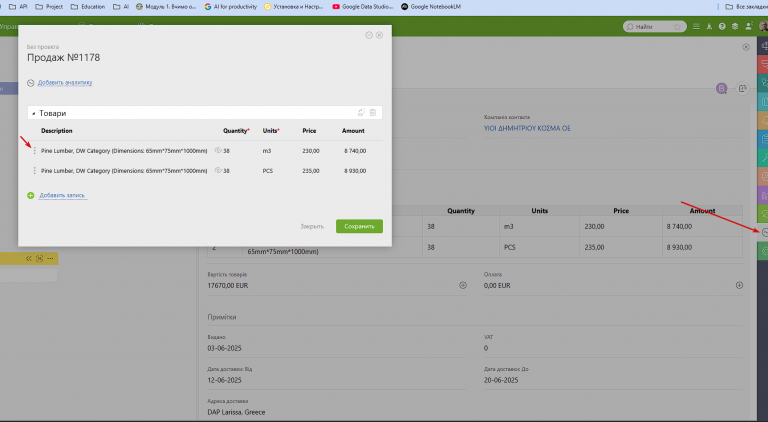Select the m3 unit cell in the dialog
The height and width of the screenshot is (422, 768).
pos(267,151)
